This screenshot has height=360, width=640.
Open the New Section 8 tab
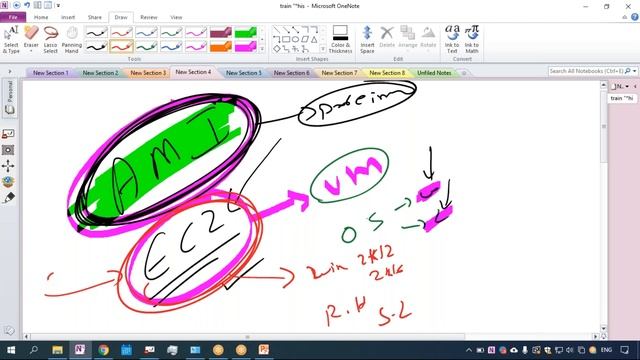[387, 73]
